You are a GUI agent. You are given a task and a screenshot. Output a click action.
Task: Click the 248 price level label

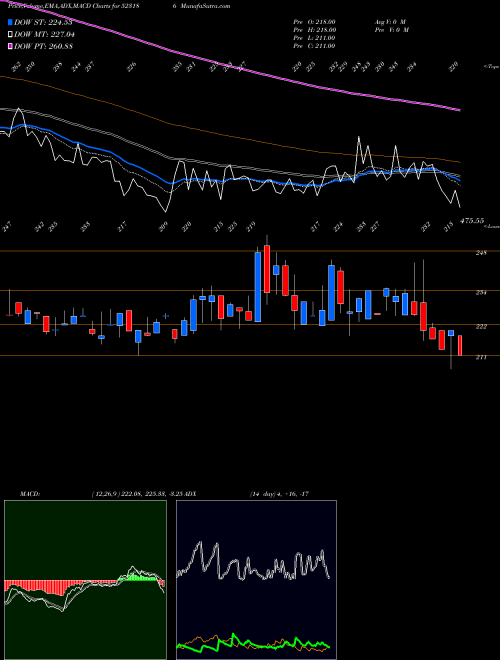coord(481,253)
